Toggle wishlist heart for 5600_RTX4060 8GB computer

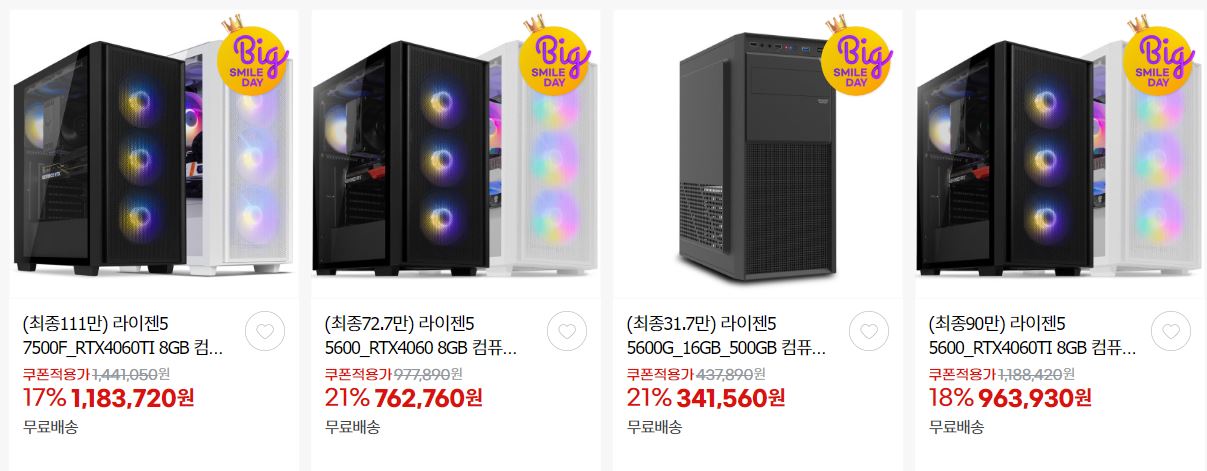point(567,333)
